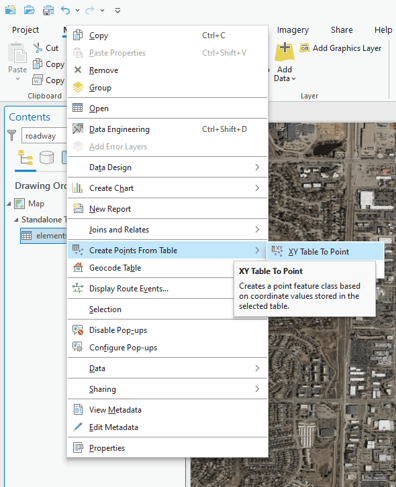Choose Group in the context menu
396x487 pixels.
(x=167, y=88)
